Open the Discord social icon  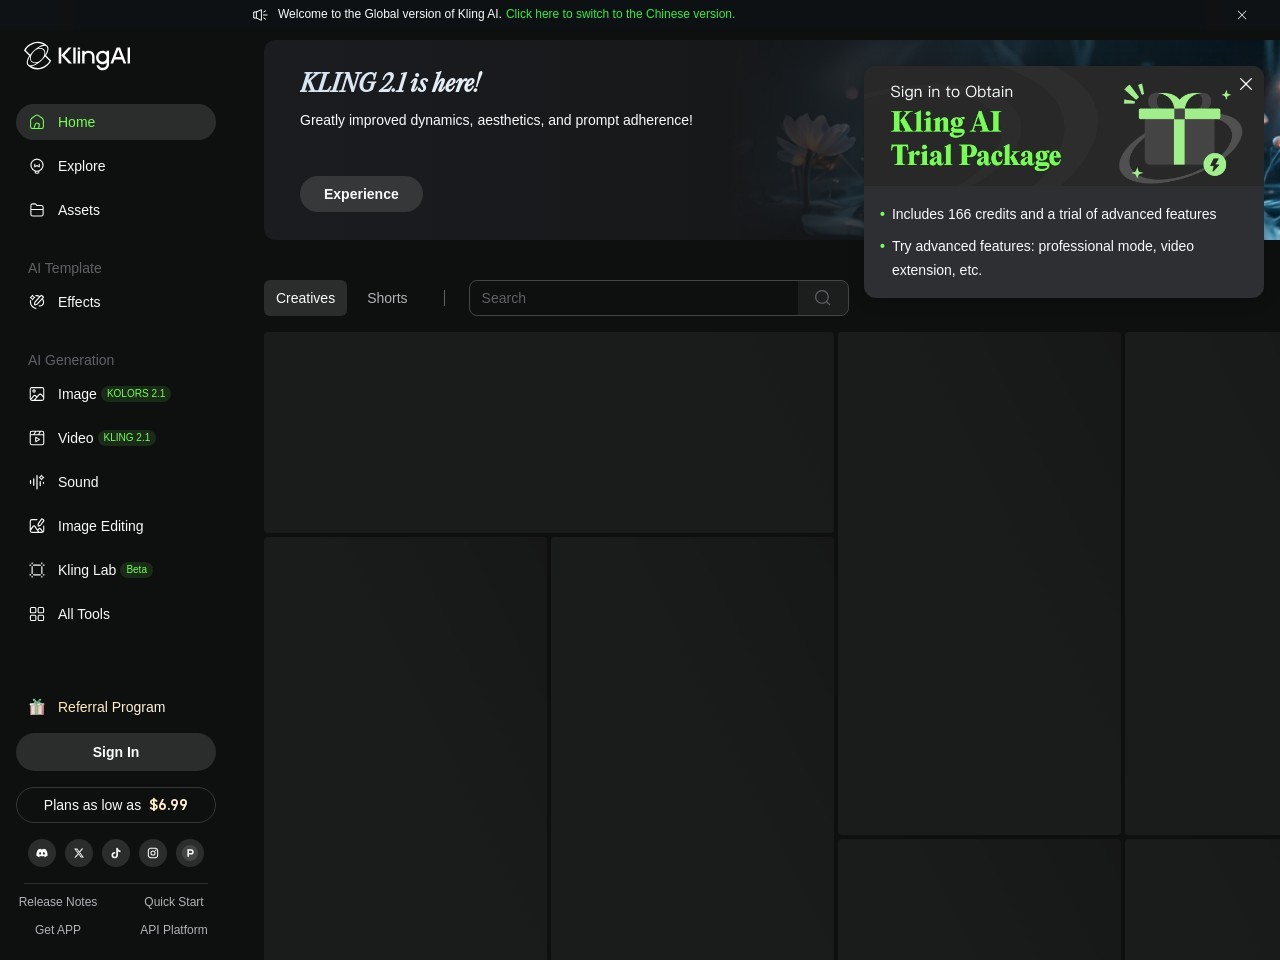[42, 853]
